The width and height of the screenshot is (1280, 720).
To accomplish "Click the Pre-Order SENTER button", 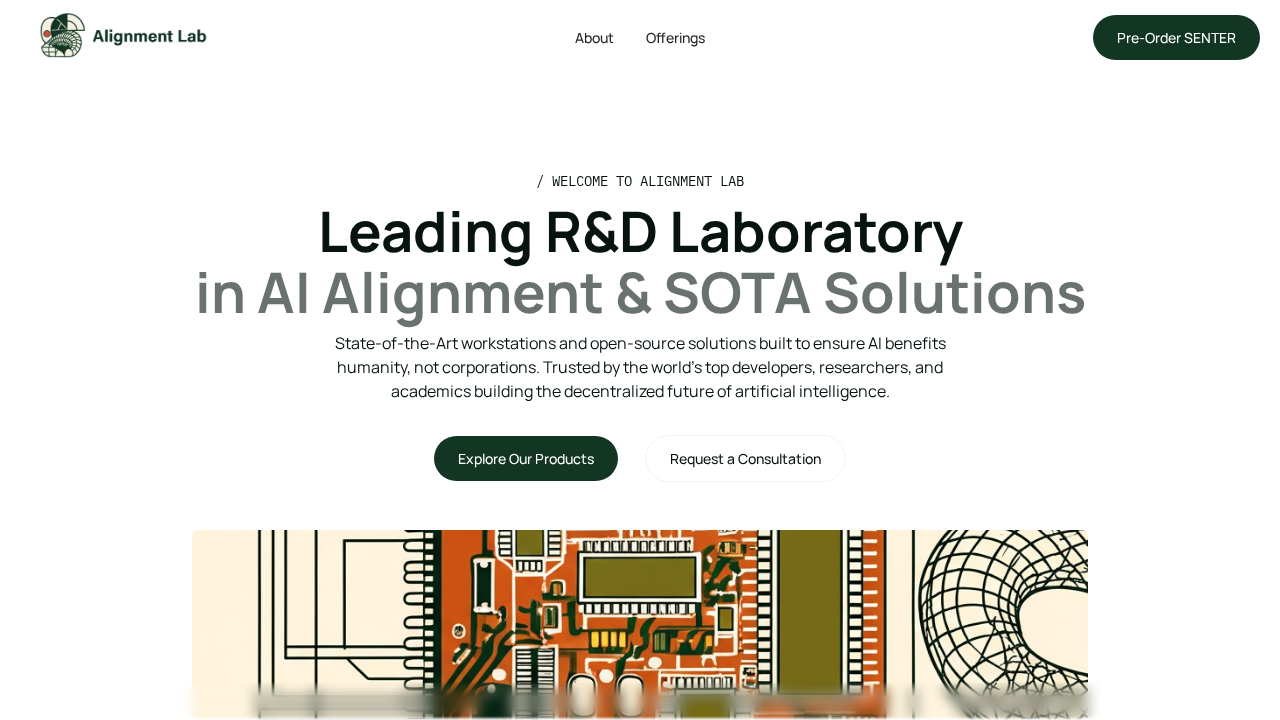I will pyautogui.click(x=1176, y=37).
